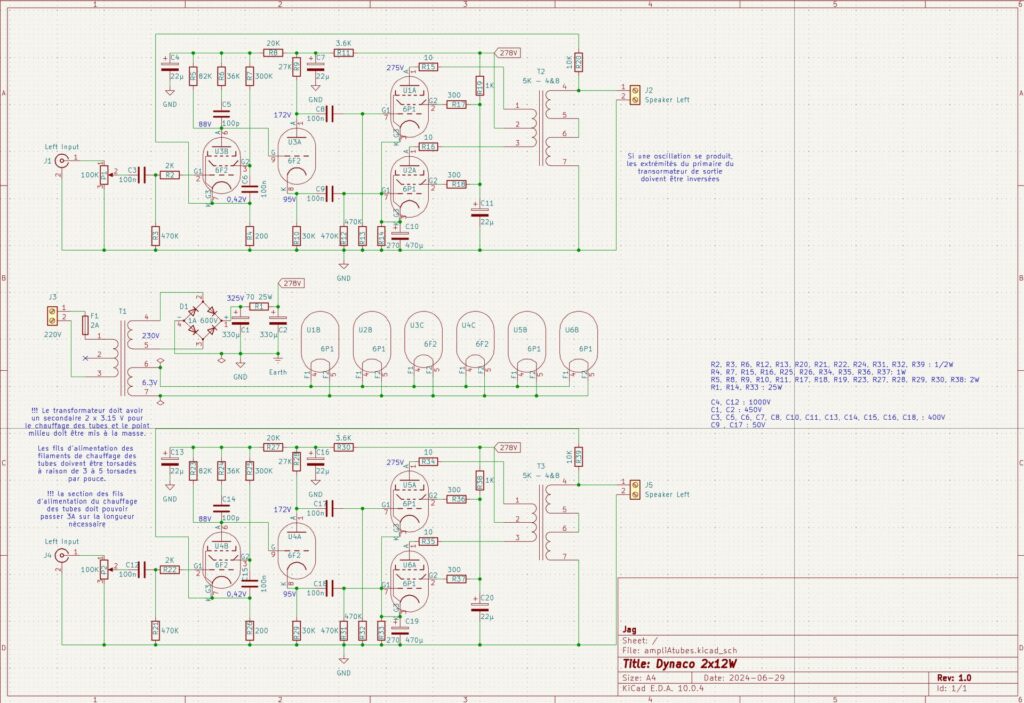Click resistor R1 labeled 70 25W
Image resolution: width=1024 pixels, height=703 pixels.
coord(259,306)
